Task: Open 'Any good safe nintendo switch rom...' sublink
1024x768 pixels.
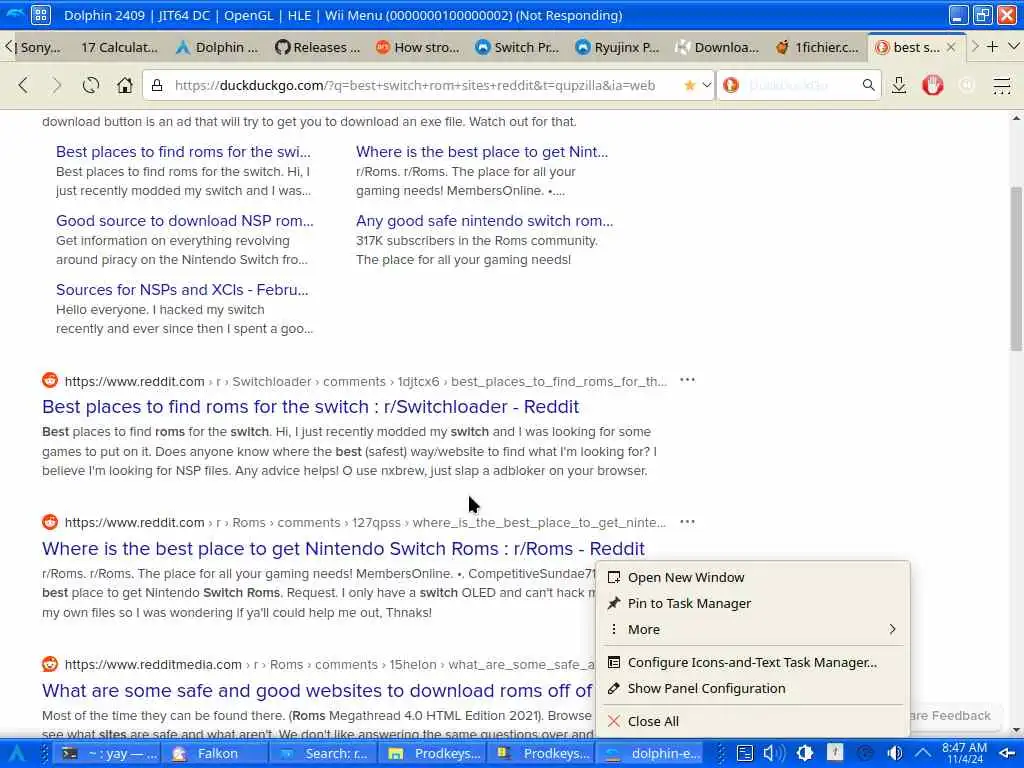Action: pyautogui.click(x=485, y=221)
